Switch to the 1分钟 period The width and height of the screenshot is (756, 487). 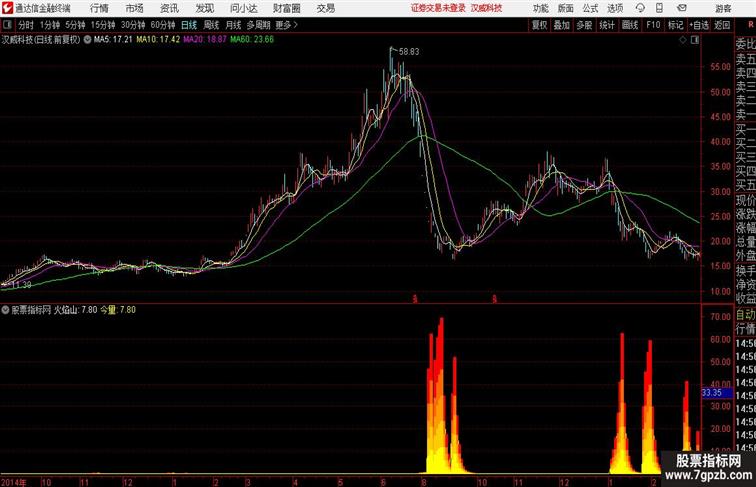click(x=50, y=25)
